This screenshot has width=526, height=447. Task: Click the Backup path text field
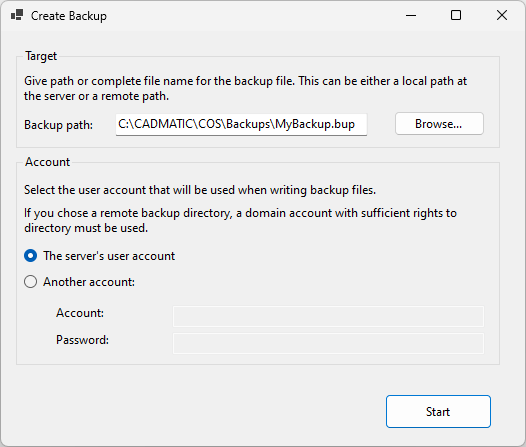click(x=241, y=124)
